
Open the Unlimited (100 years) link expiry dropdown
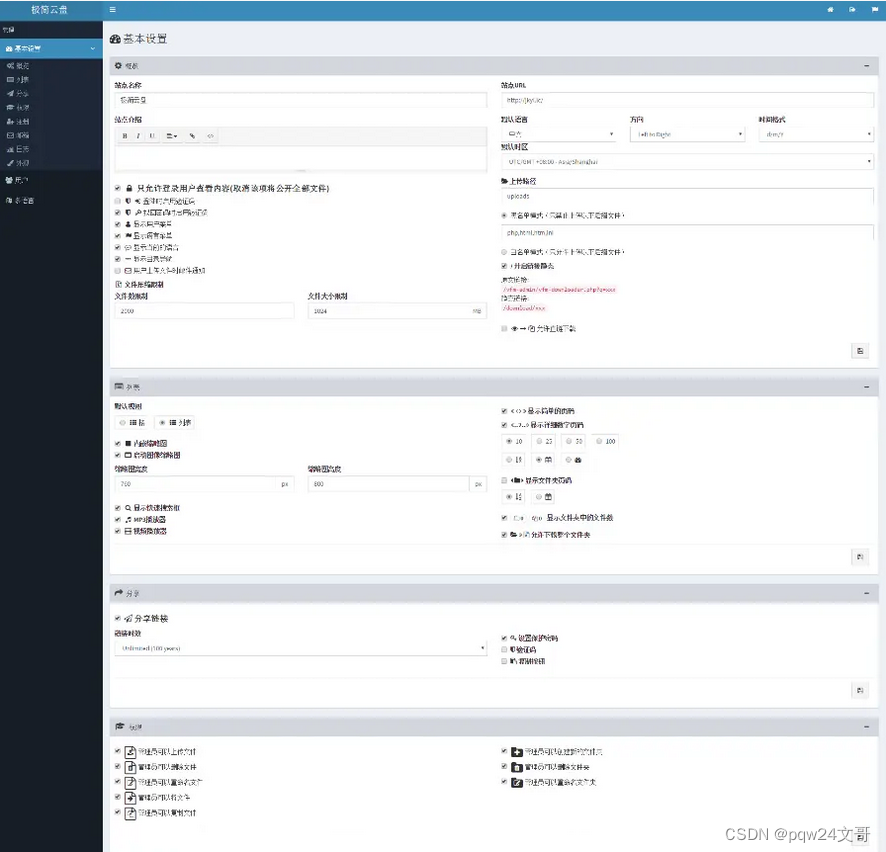click(x=301, y=648)
